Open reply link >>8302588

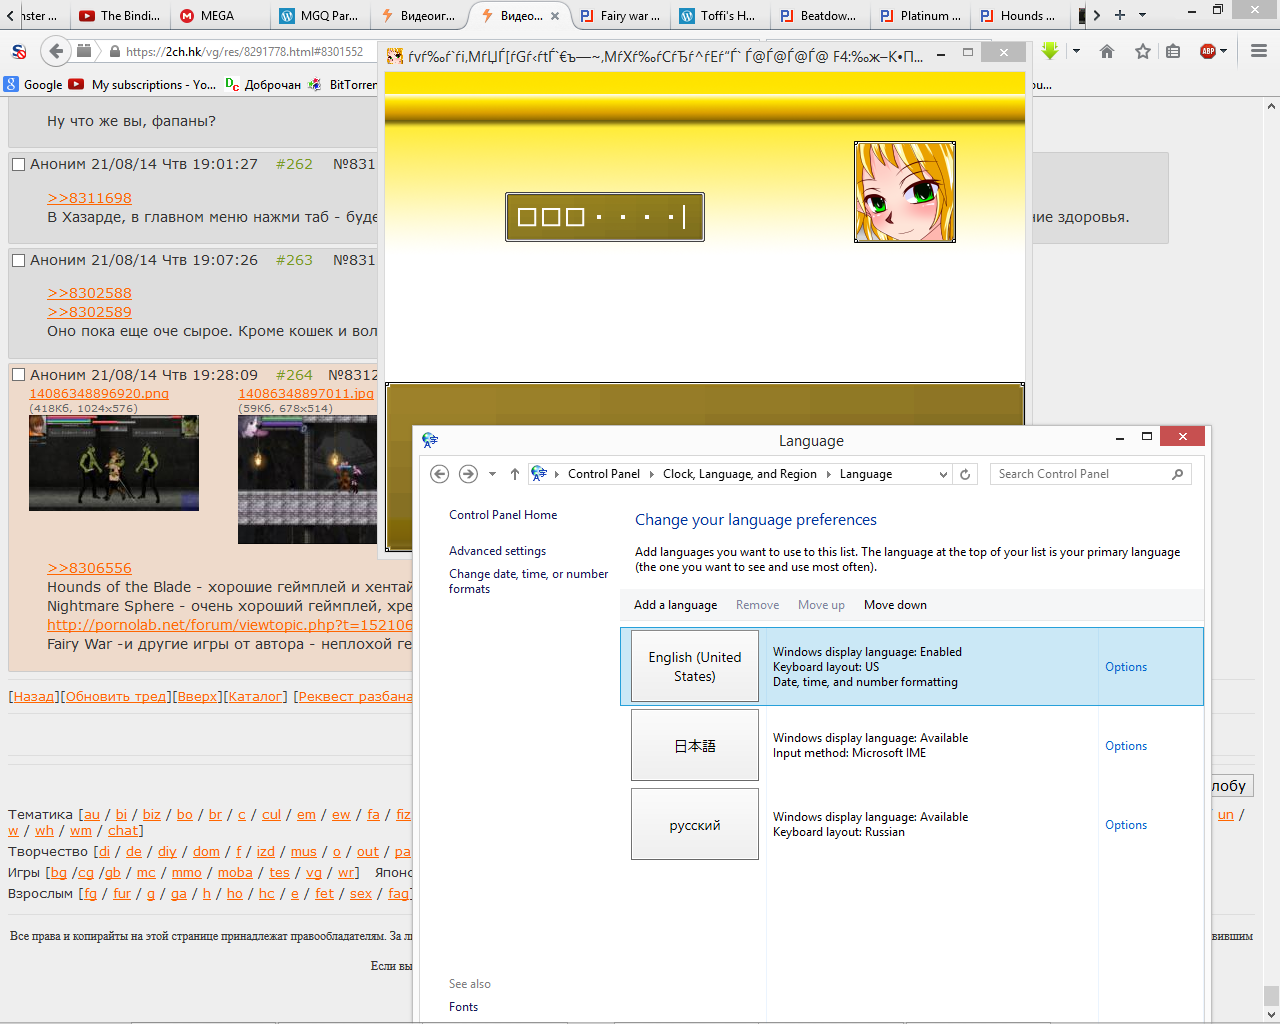click(89, 293)
